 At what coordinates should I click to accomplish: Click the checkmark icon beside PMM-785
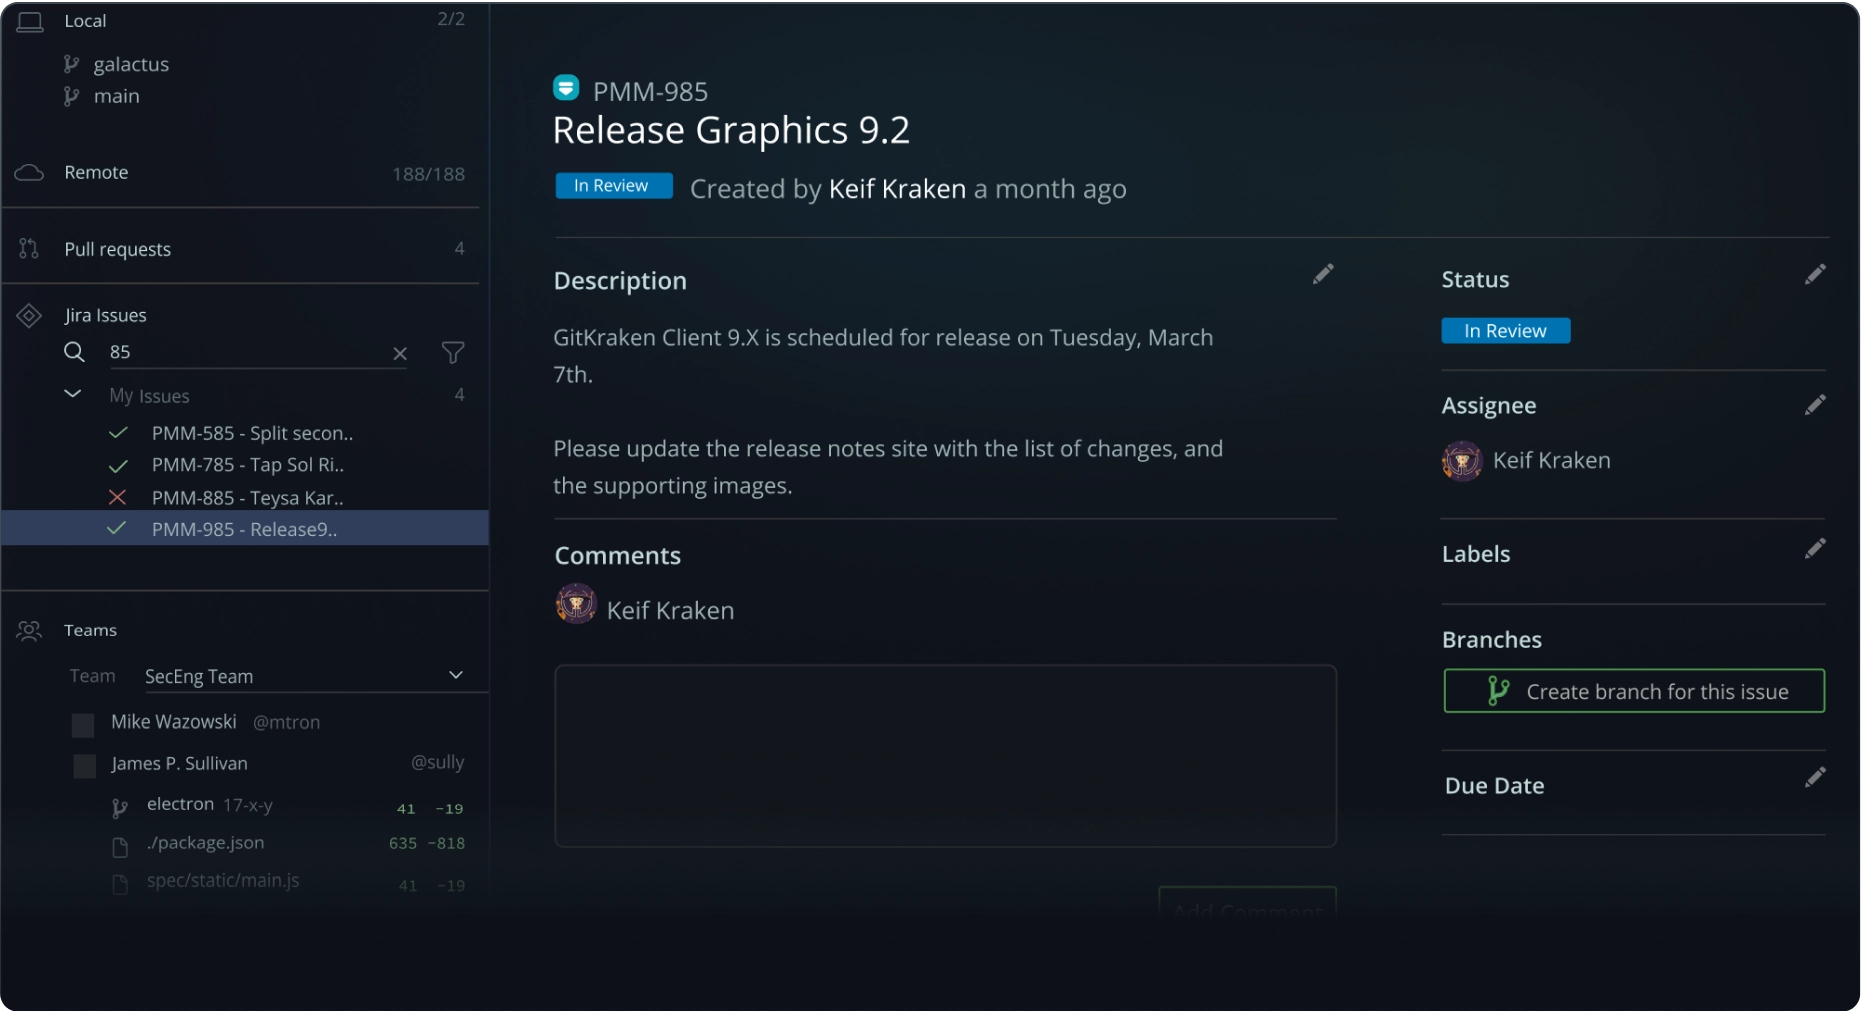(x=118, y=466)
